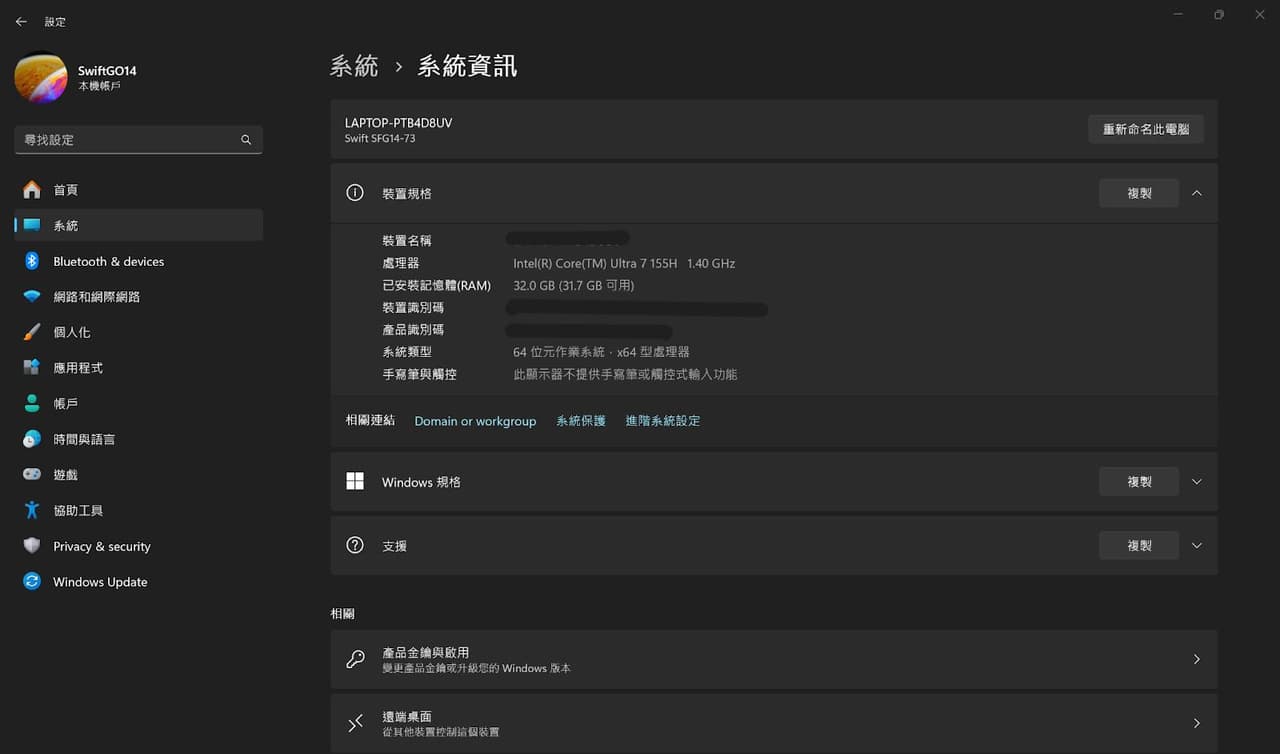1280x754 pixels.
Task: Open 時間與語言 globe clock icon
Action: coord(32,439)
